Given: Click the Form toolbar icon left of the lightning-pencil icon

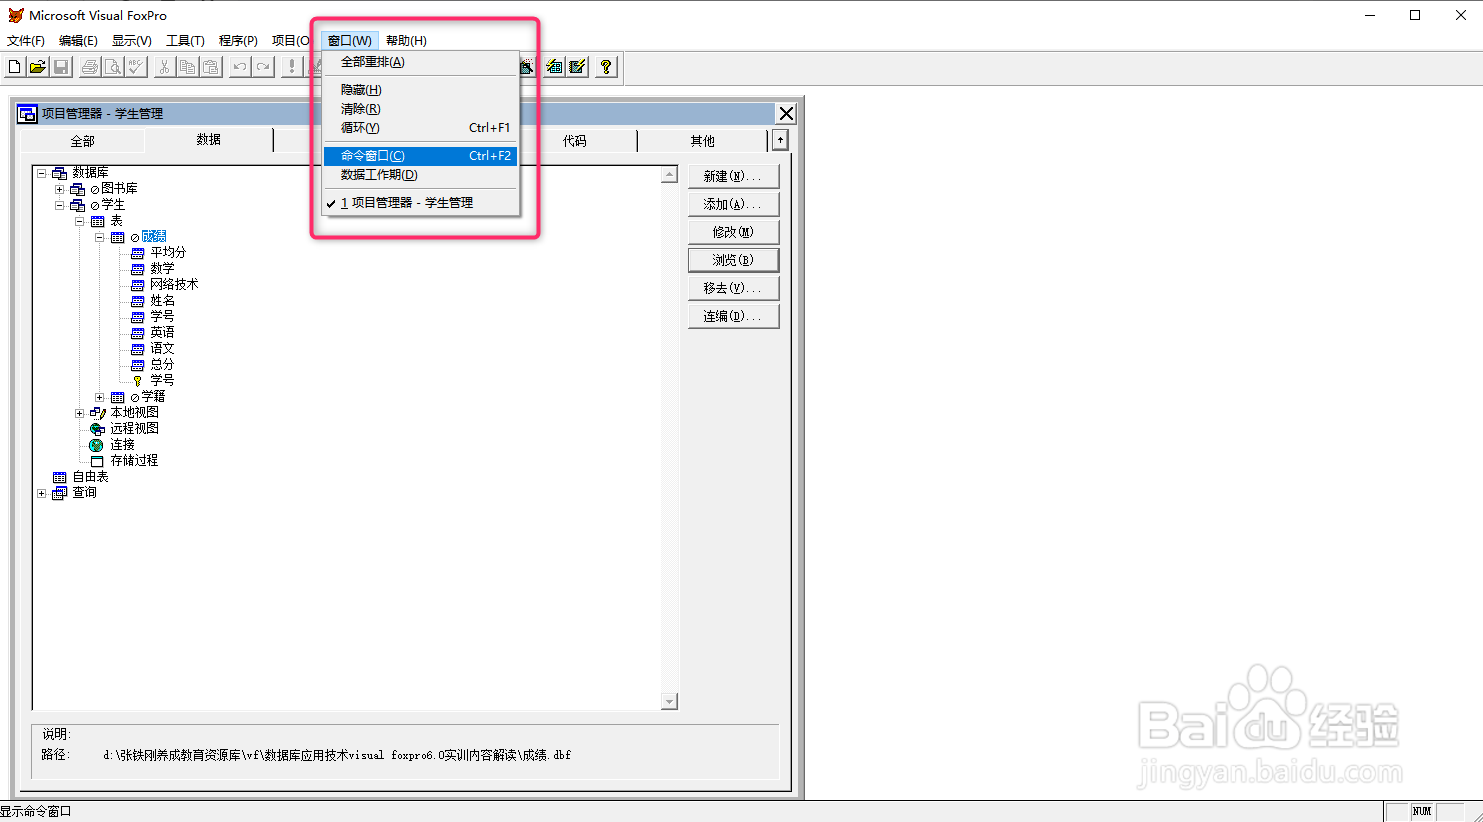Looking at the screenshot, I should click(x=554, y=67).
